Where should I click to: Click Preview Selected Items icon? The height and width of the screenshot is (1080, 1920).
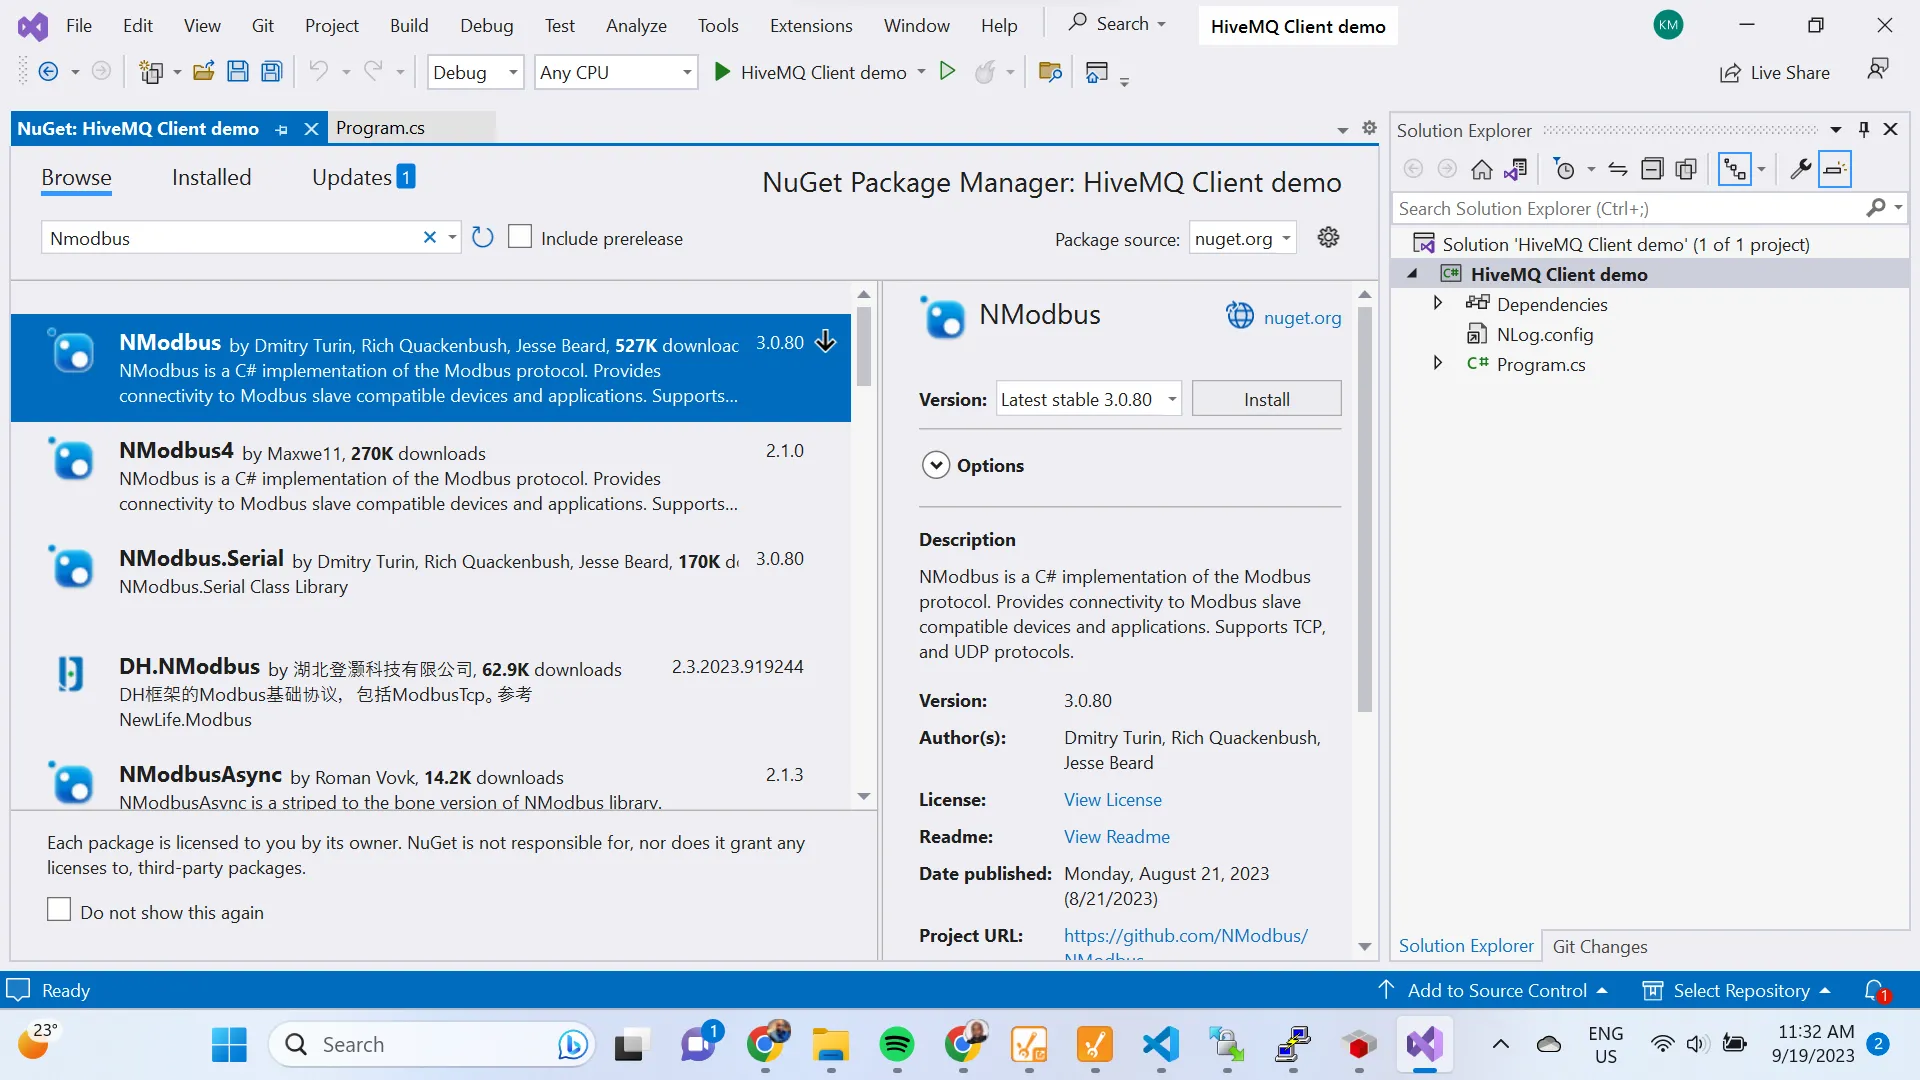tap(1834, 170)
